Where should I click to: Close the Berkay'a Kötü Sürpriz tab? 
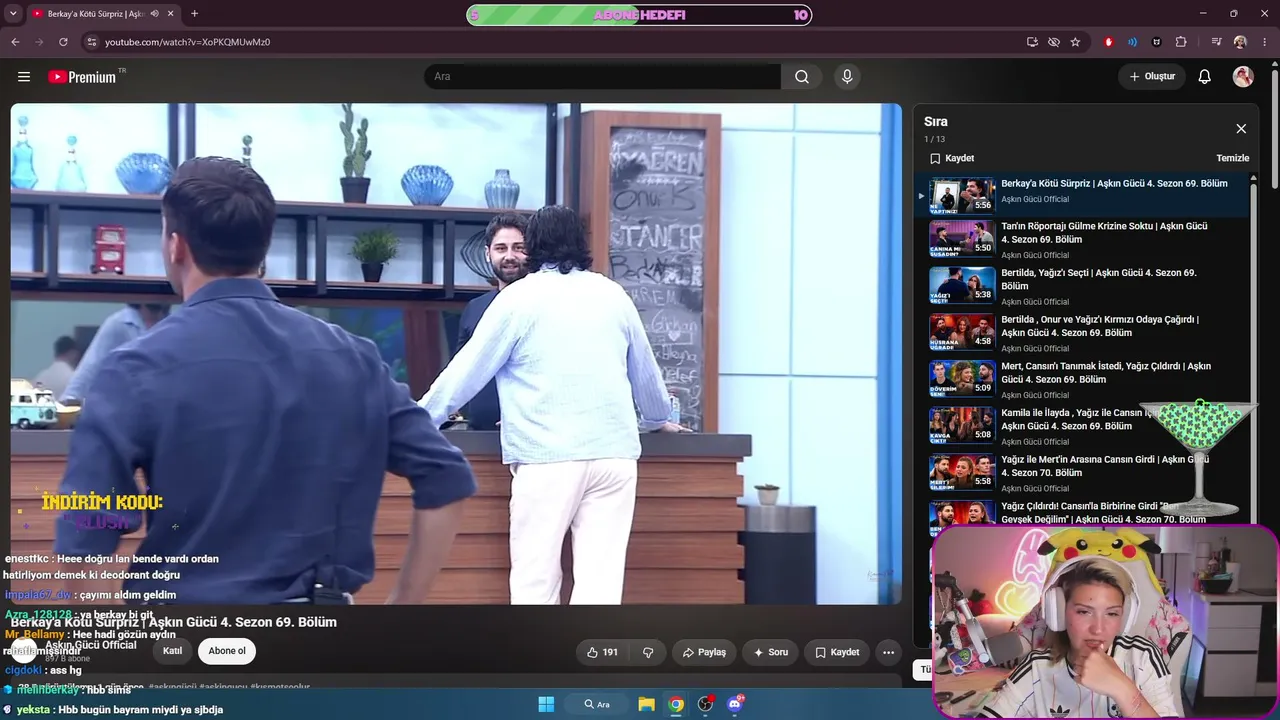coord(171,14)
